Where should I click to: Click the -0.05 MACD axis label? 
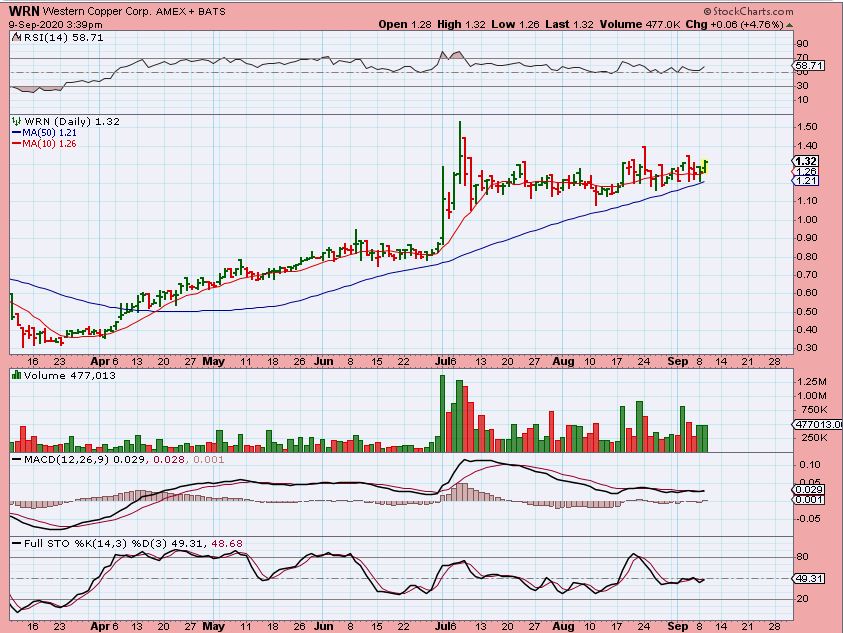point(808,518)
